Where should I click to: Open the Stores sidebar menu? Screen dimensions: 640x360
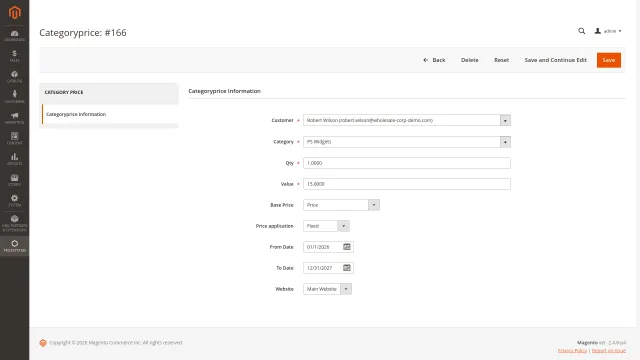(15, 180)
